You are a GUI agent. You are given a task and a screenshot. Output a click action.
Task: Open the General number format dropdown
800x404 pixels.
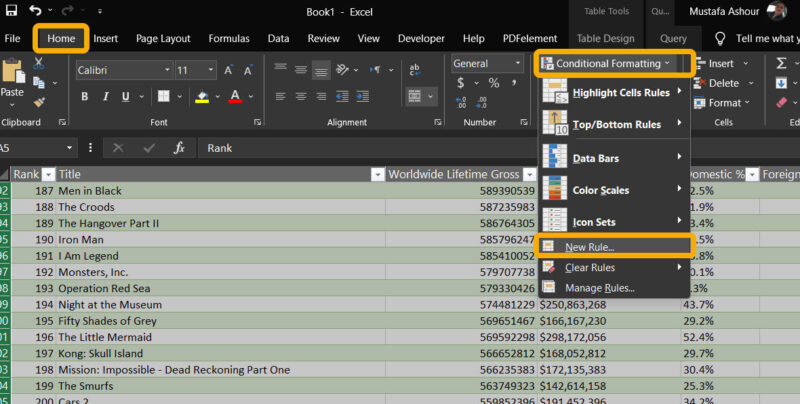[x=517, y=63]
